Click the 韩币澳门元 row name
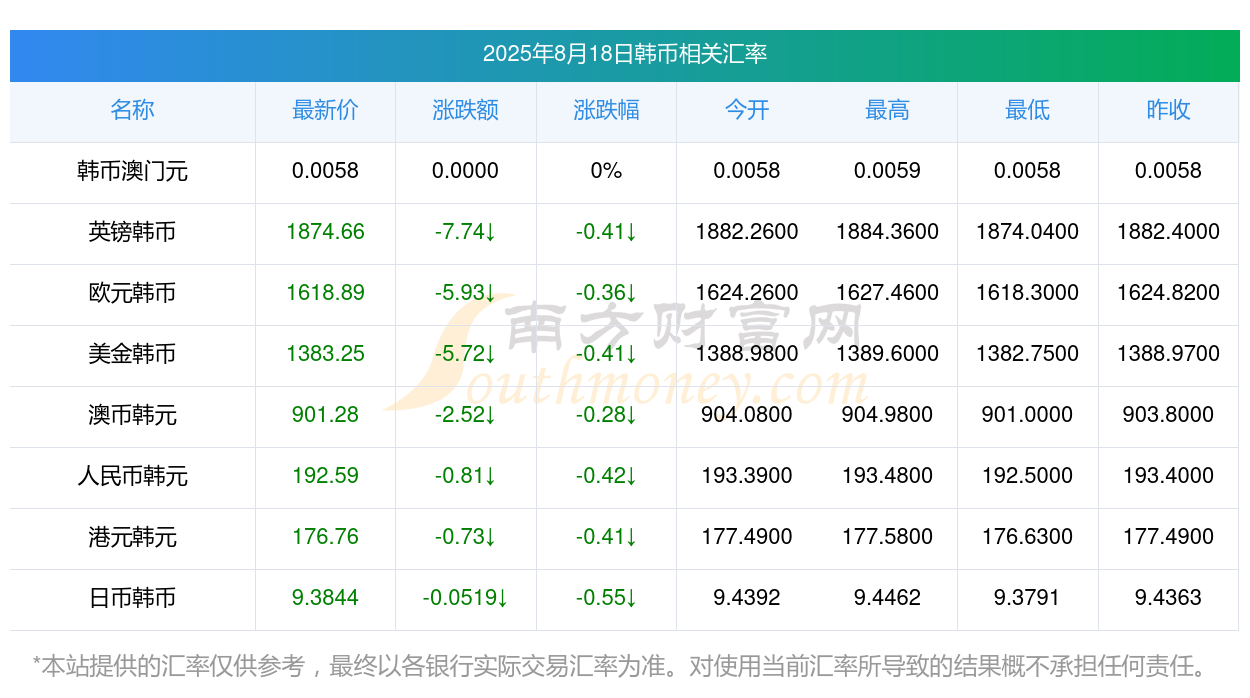This screenshot has height=698, width=1250. point(132,171)
